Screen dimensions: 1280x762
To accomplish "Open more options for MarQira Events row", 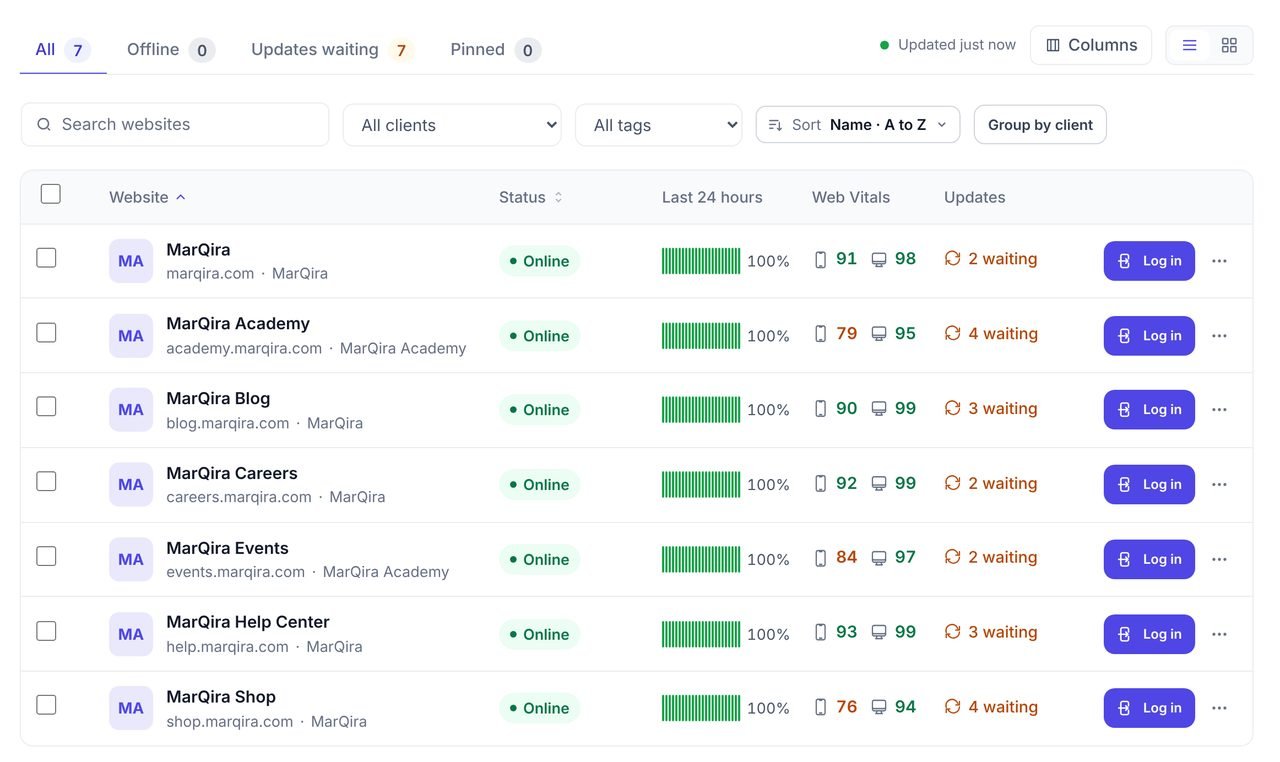I will pos(1219,559).
